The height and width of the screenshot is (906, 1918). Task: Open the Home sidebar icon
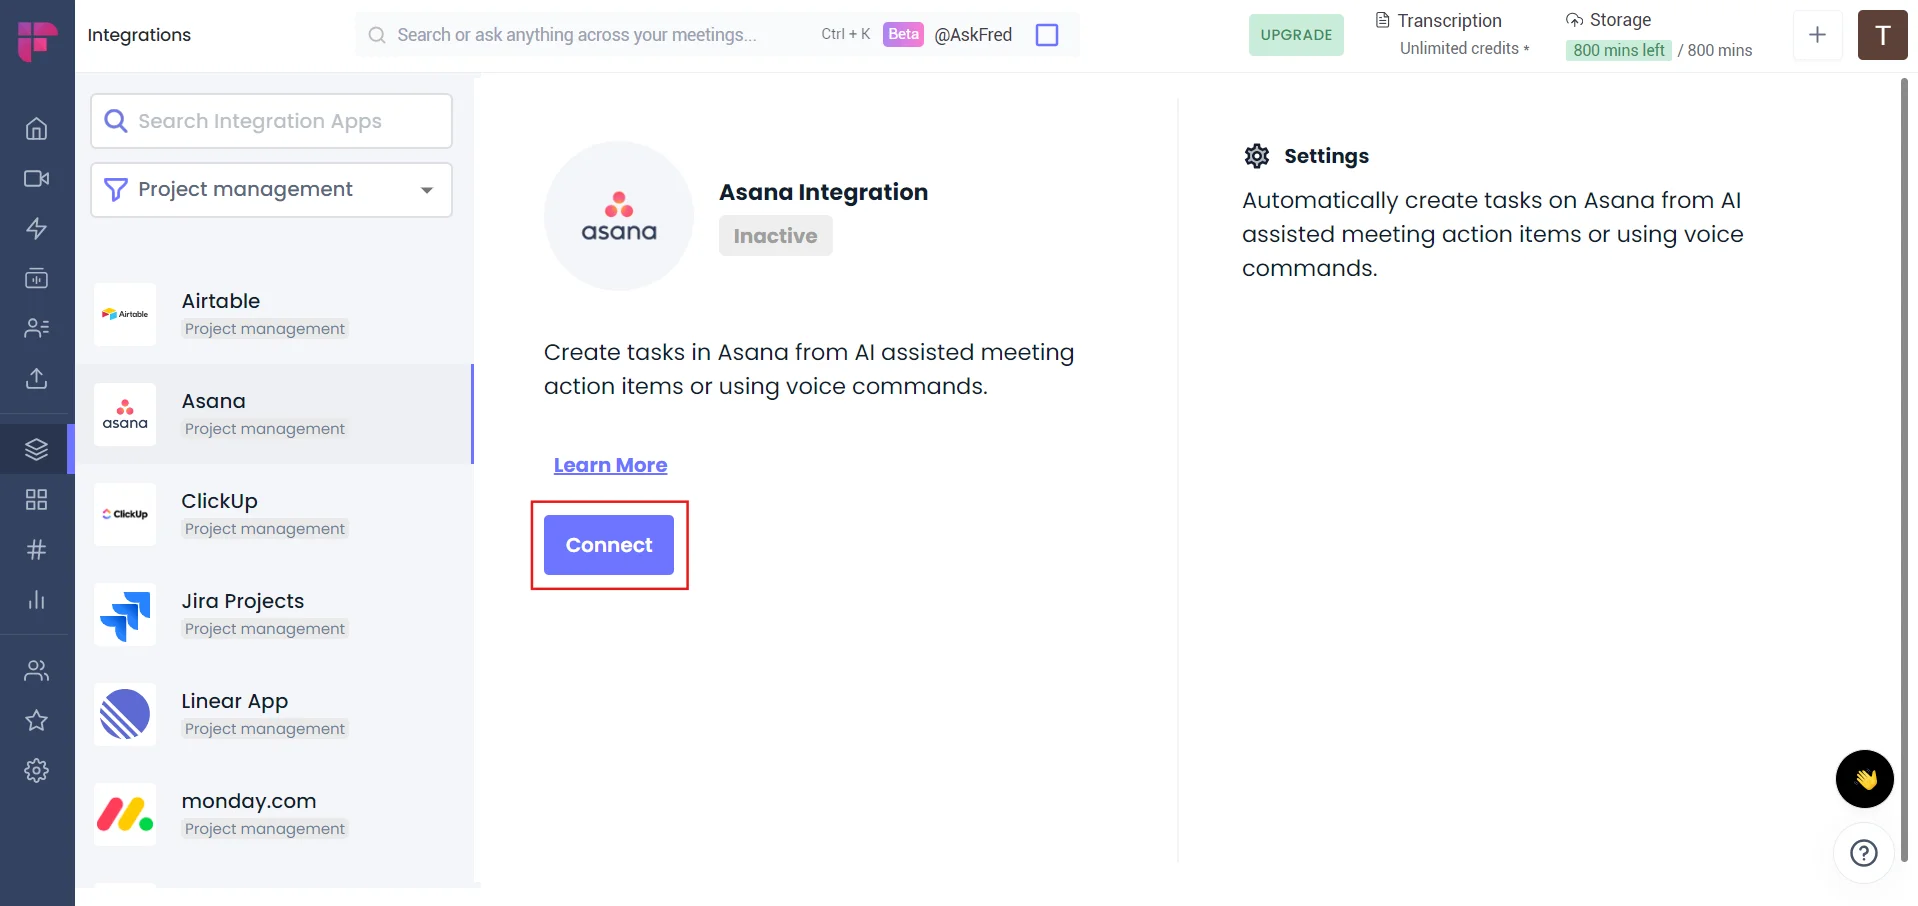coord(37,129)
